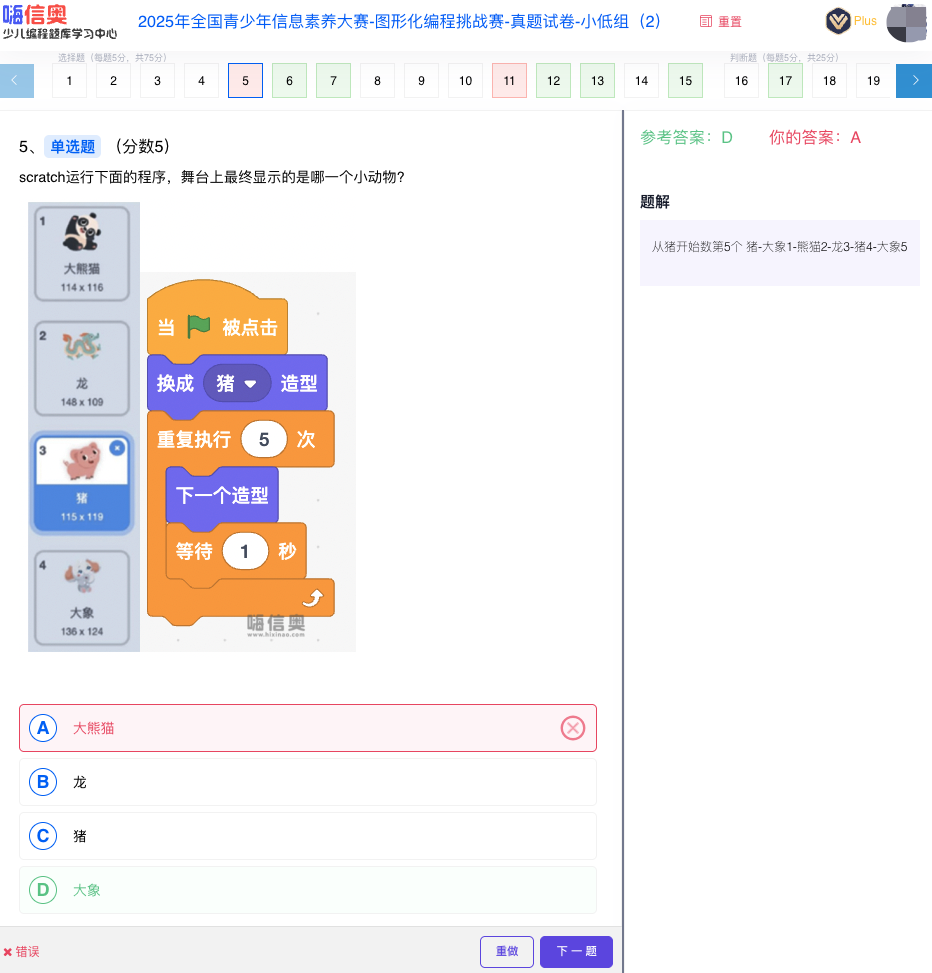Click the 重置 reset icon
The image size is (932, 973).
tap(706, 22)
